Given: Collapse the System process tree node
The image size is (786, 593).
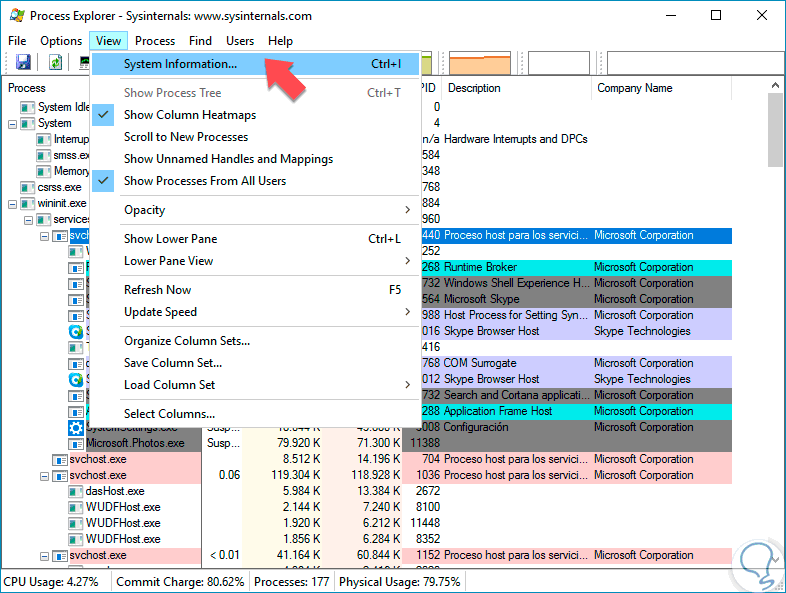Looking at the screenshot, I should pos(13,124).
